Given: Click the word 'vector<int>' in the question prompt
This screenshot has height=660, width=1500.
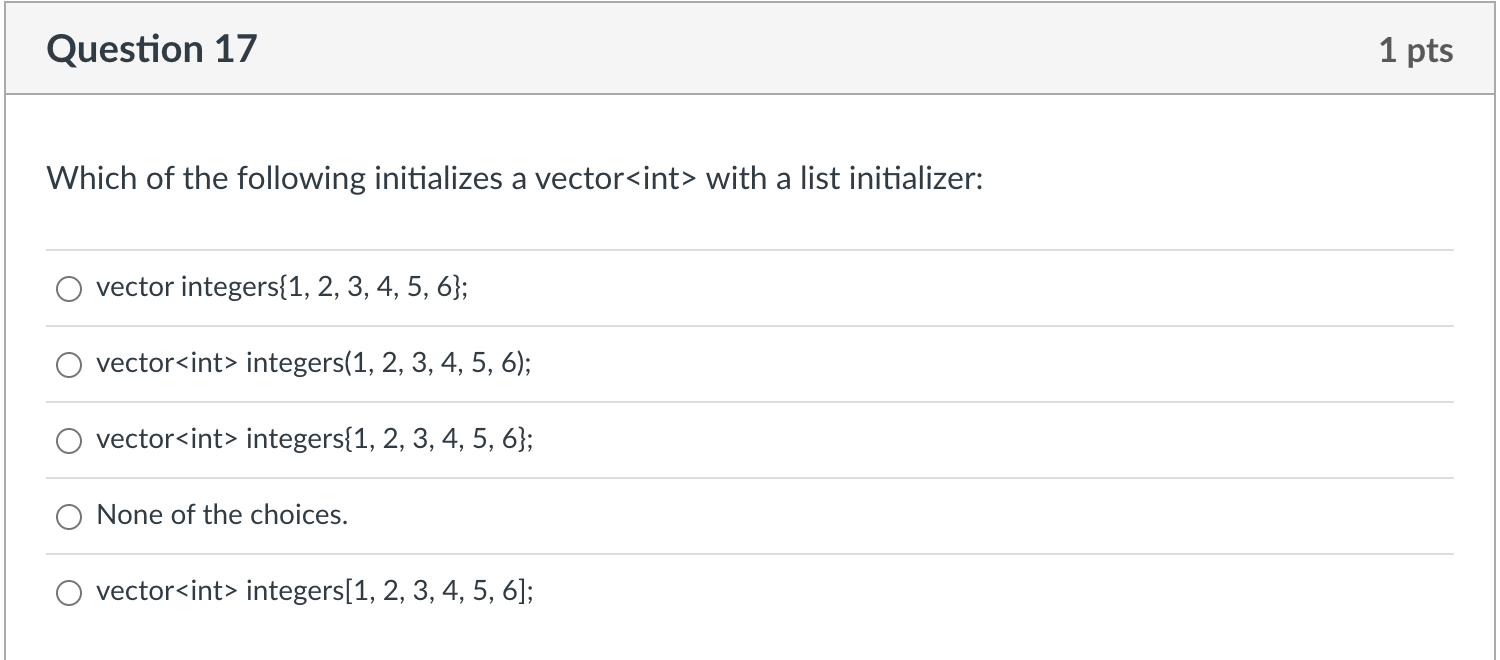Looking at the screenshot, I should [x=617, y=179].
